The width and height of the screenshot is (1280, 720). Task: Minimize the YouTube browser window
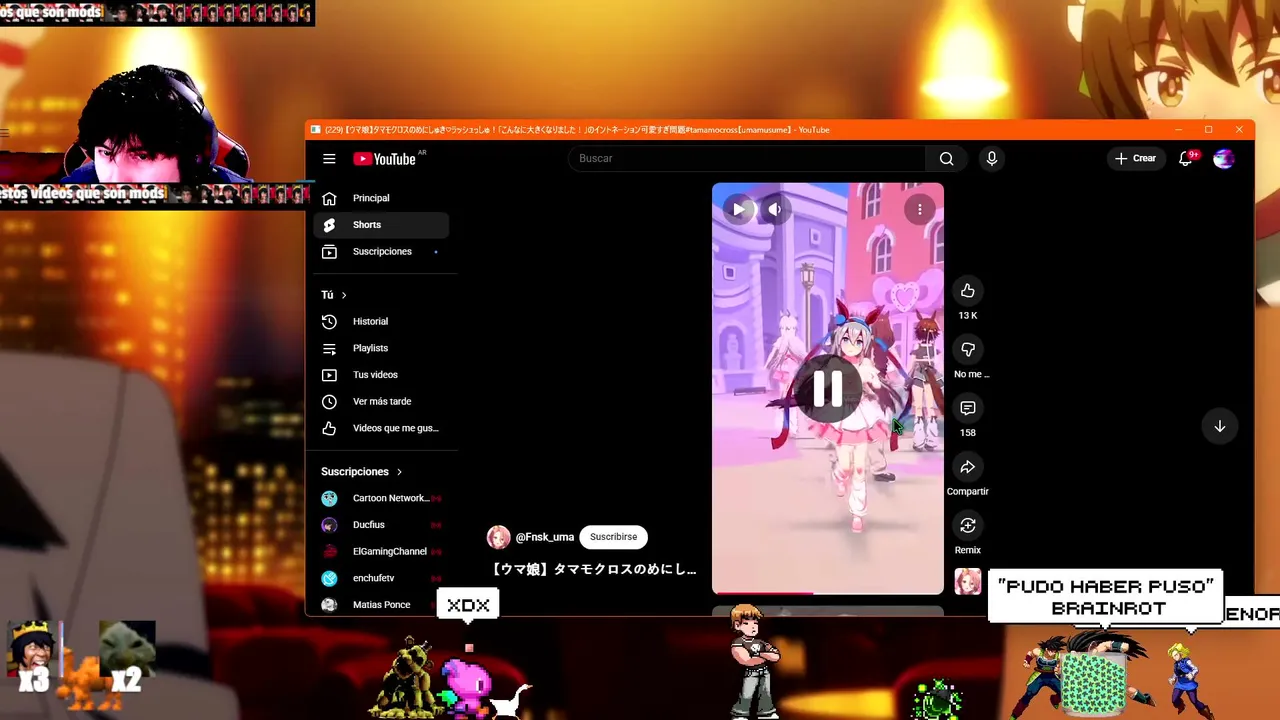(x=1179, y=129)
